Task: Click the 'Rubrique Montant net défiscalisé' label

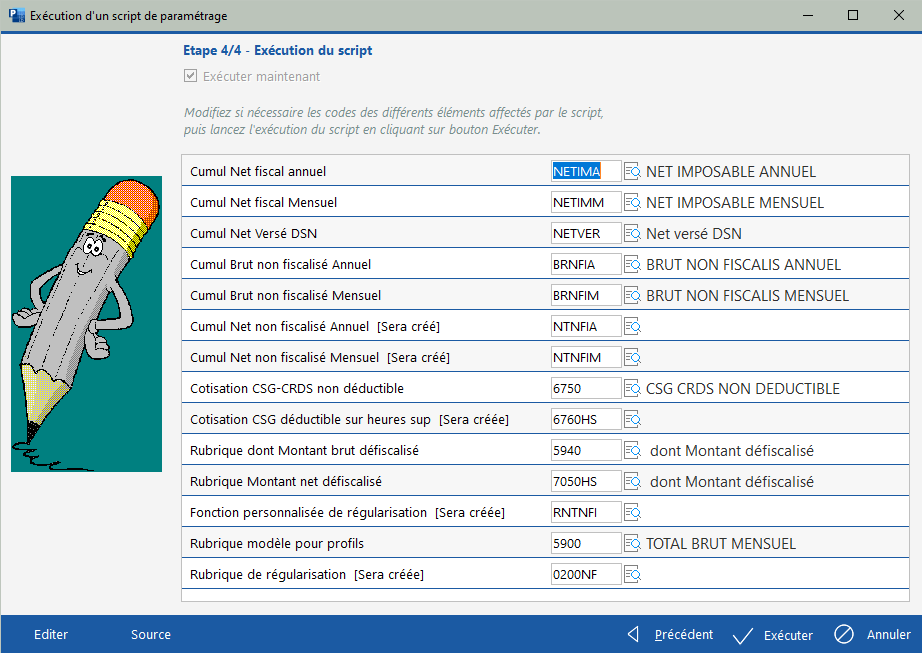Action: 286,482
